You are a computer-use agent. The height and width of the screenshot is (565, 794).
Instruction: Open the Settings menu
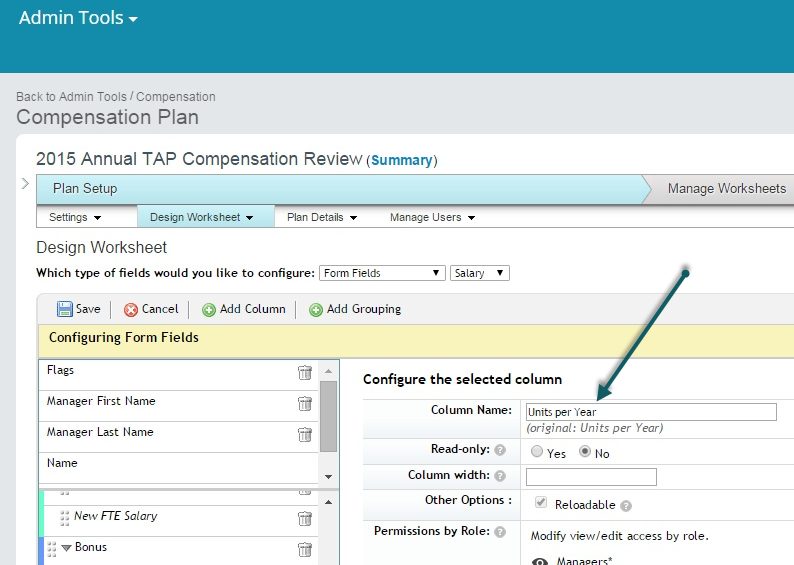pyautogui.click(x=75, y=217)
